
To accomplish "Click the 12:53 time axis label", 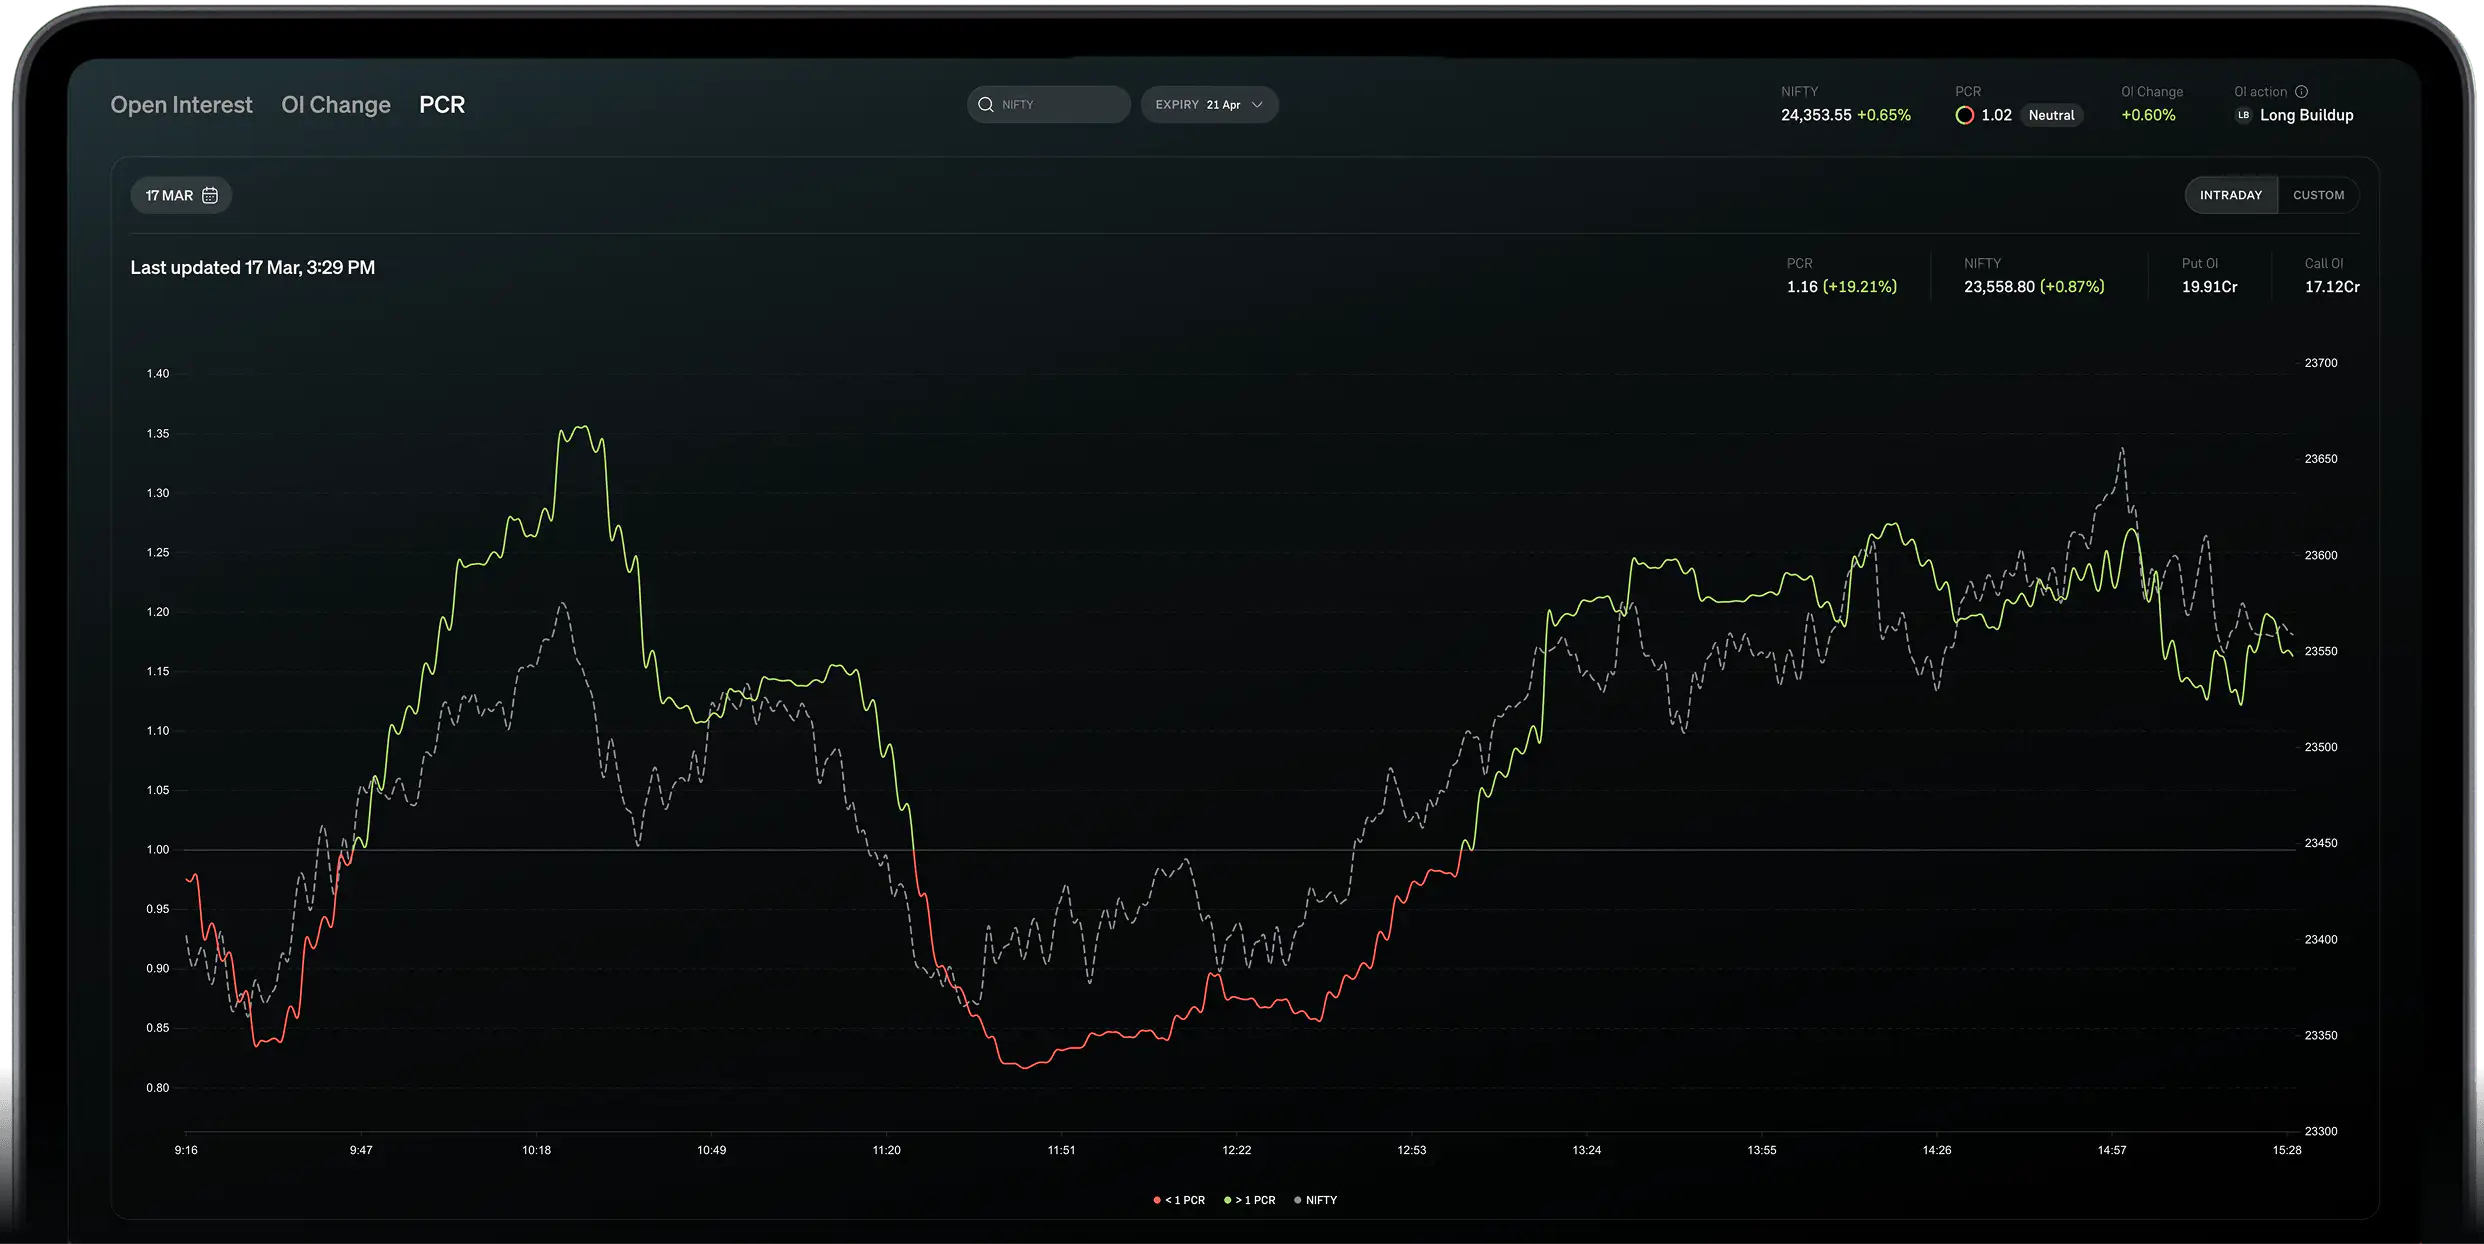I will click(1411, 1150).
